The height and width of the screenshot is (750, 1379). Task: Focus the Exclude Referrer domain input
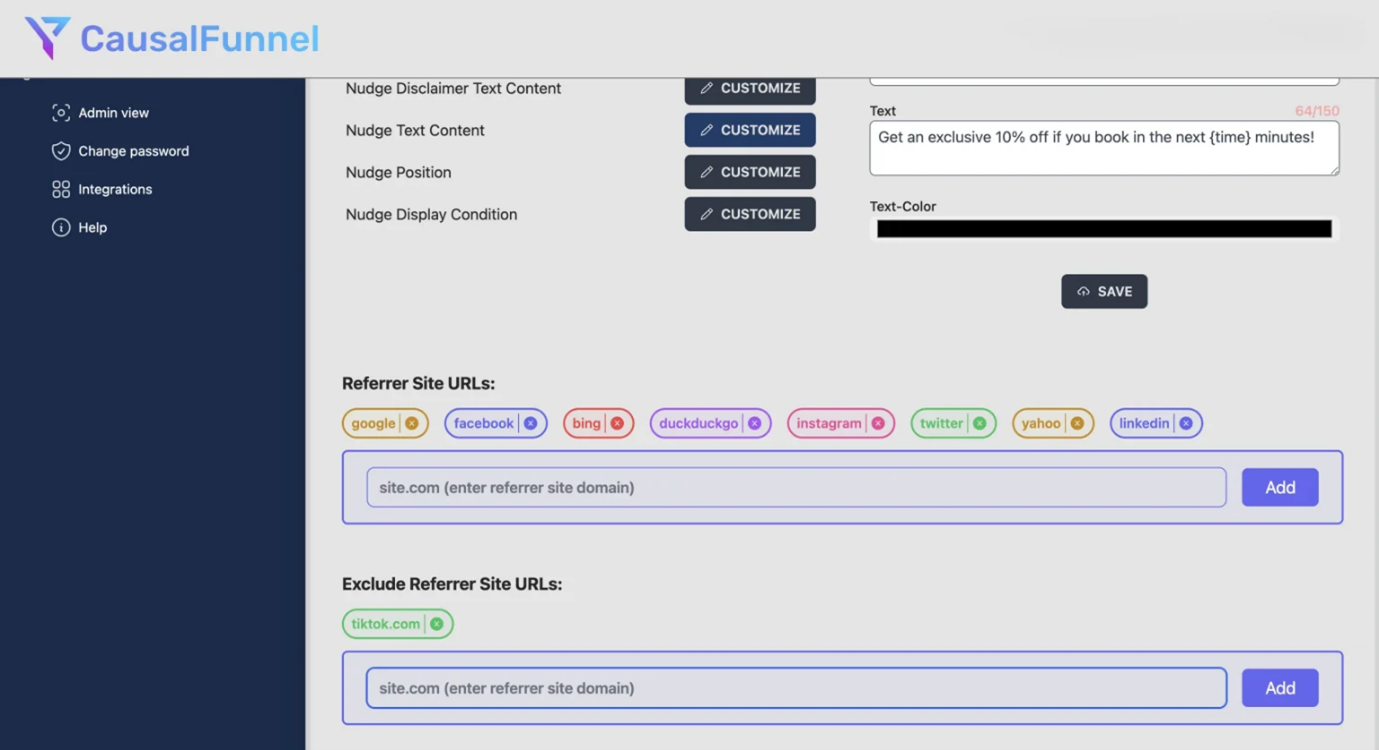(796, 688)
